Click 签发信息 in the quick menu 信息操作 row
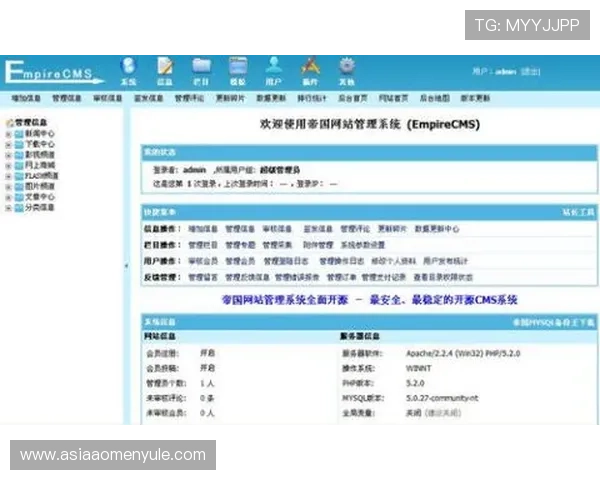 [318, 229]
